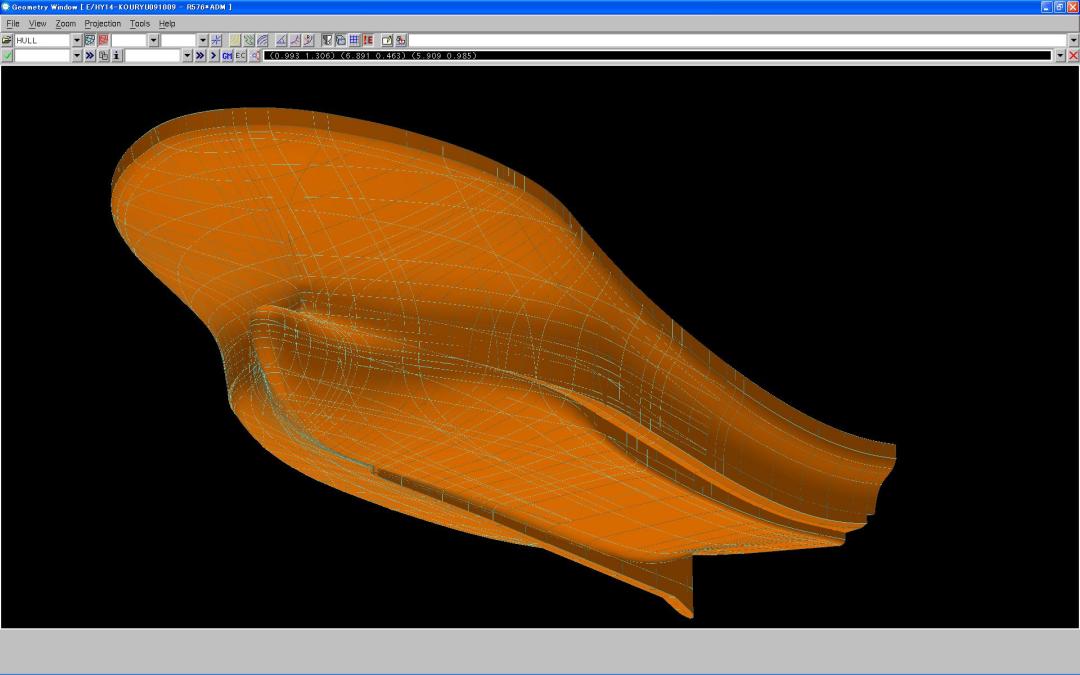Click the info 'i' icon
This screenshot has height=675, width=1080.
point(117,56)
